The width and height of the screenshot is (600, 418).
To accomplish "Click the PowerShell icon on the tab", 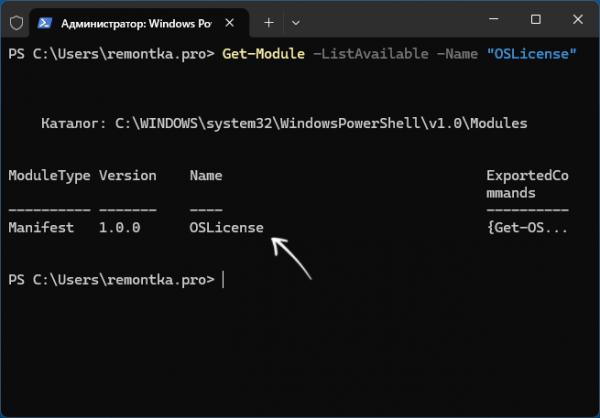I will coord(45,23).
